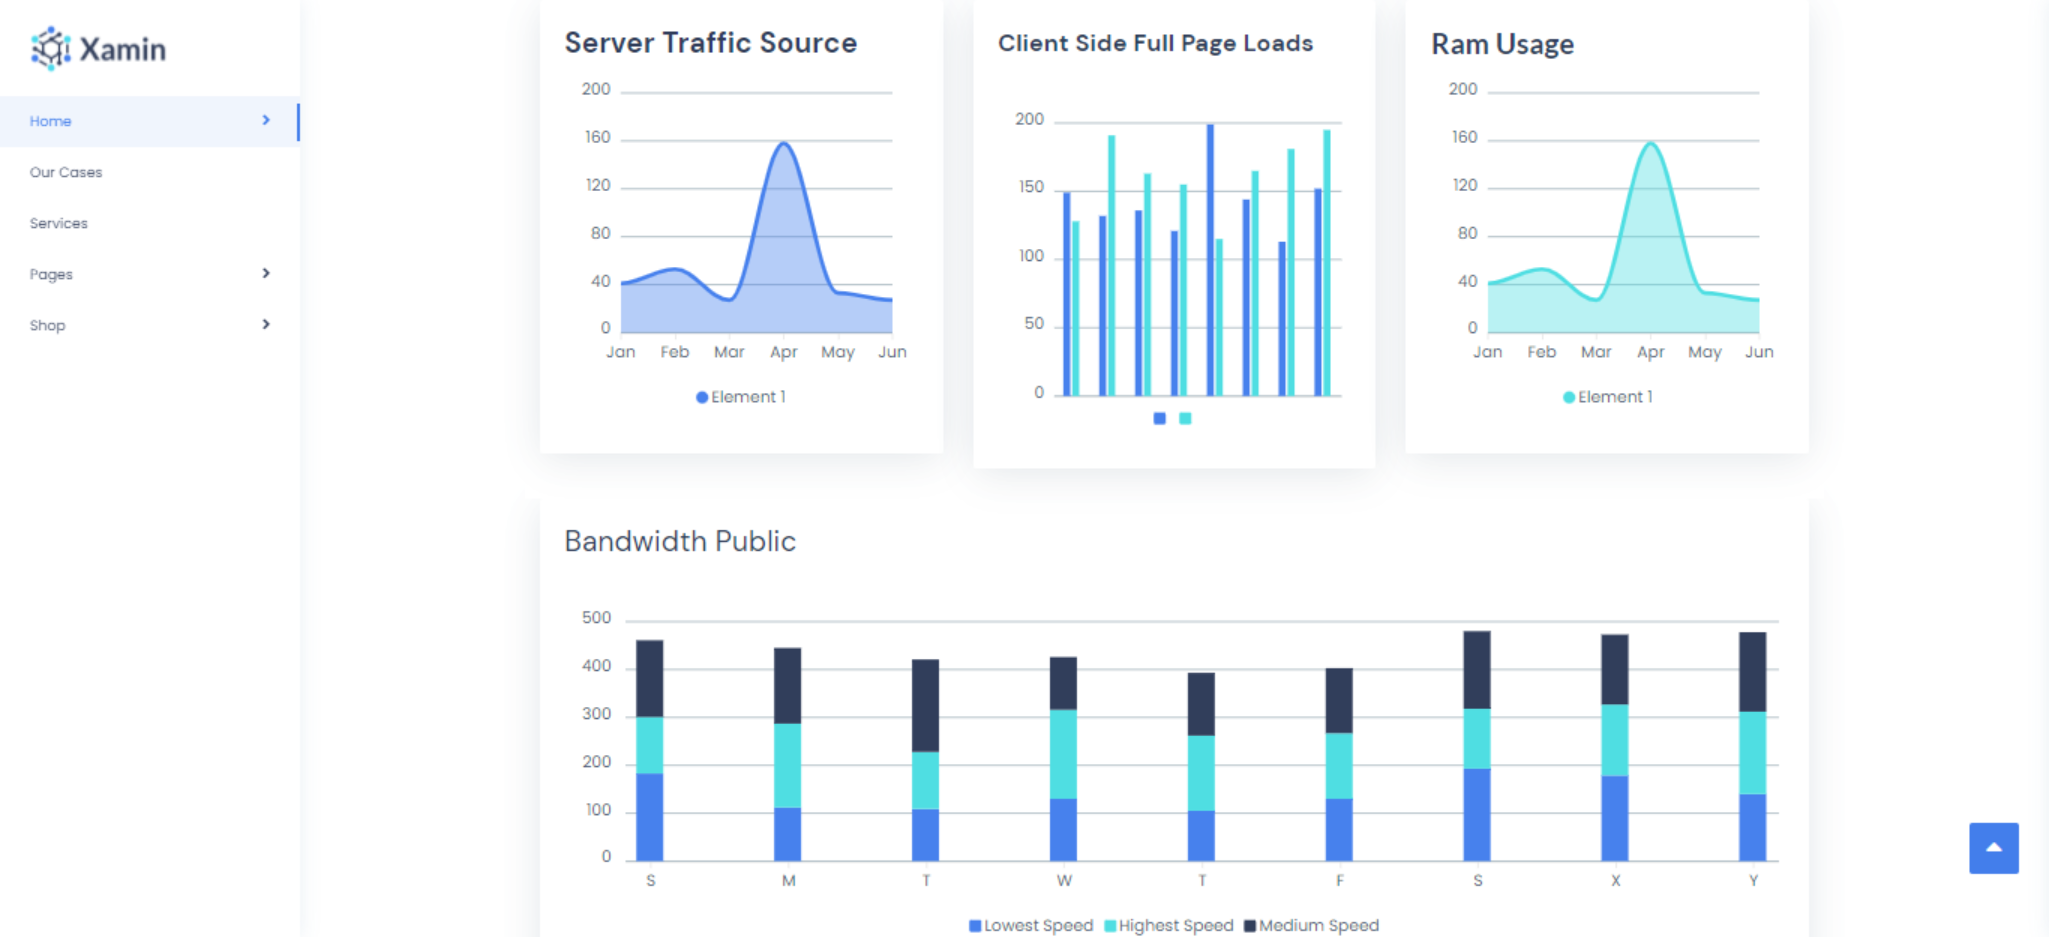Screen dimensions: 2049x937
Task: Click the Bandwidth Public heading
Action: coord(680,541)
